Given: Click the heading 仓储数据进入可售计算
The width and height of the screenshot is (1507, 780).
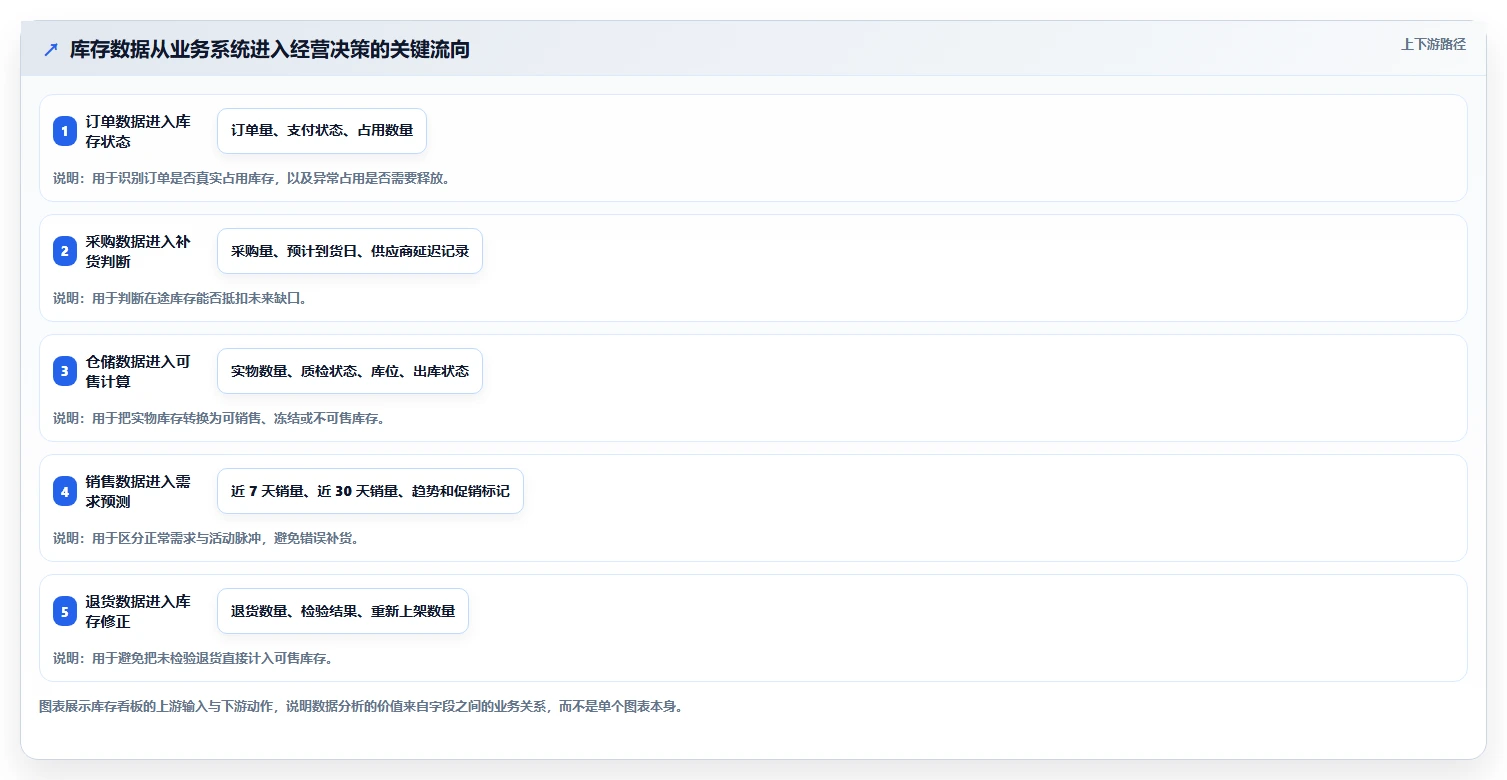Looking at the screenshot, I should 138,371.
